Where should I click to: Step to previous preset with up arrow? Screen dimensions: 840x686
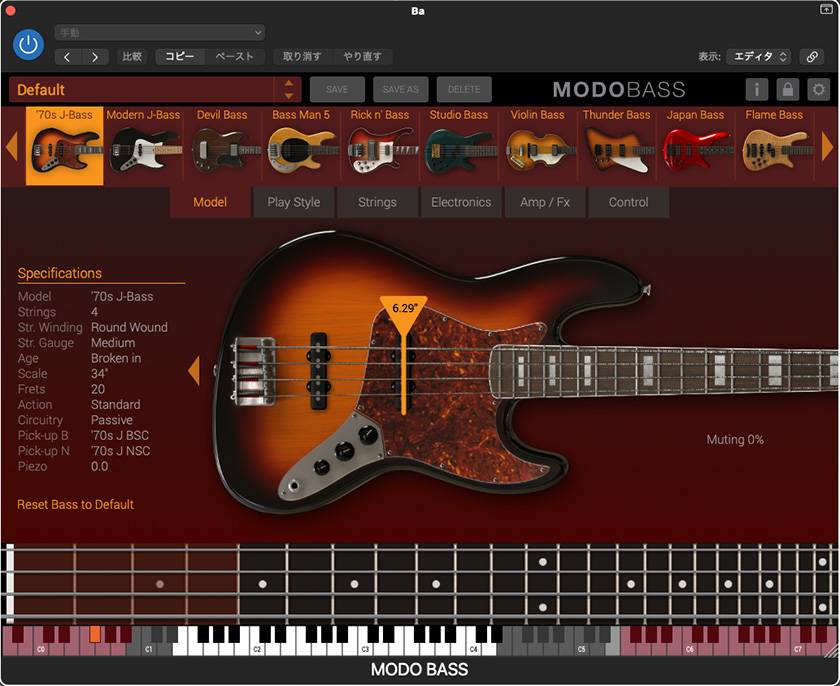[x=289, y=83]
